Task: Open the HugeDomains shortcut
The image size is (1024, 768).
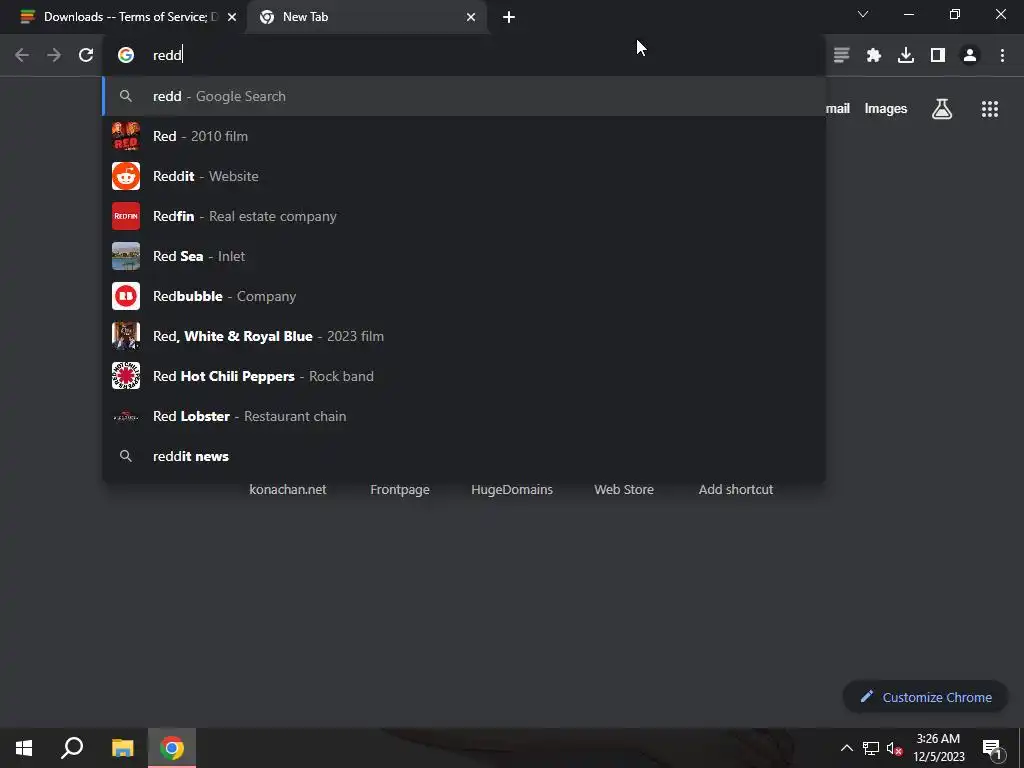Action: [x=512, y=489]
